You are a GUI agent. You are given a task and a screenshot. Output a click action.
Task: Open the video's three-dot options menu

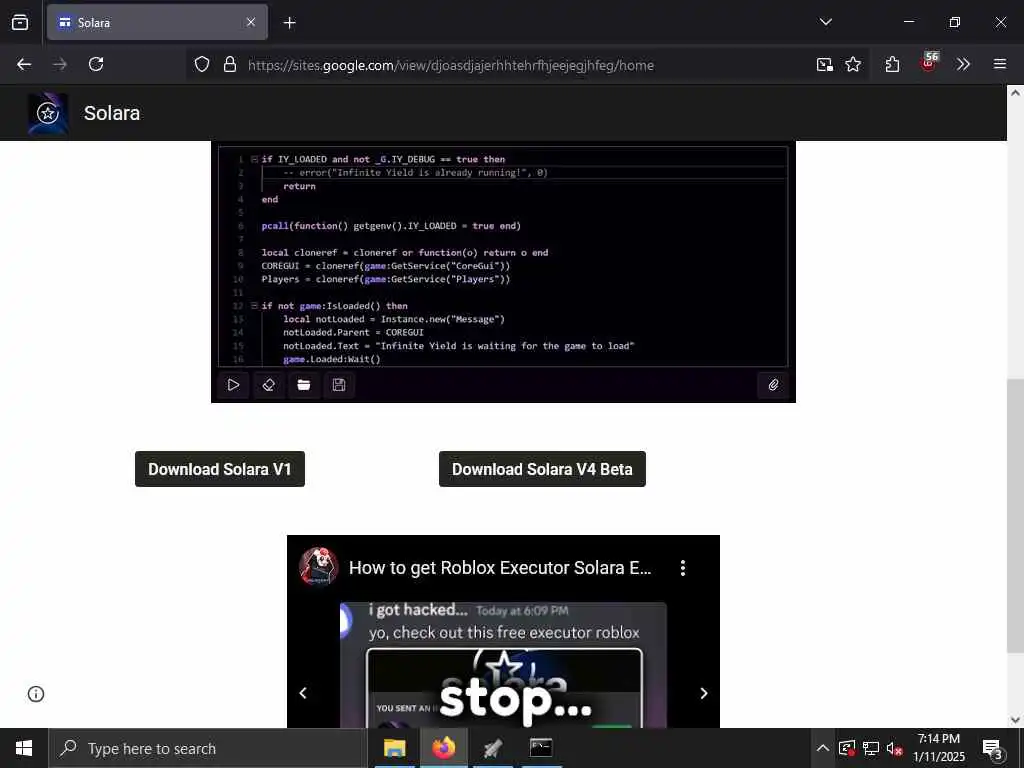coord(682,568)
